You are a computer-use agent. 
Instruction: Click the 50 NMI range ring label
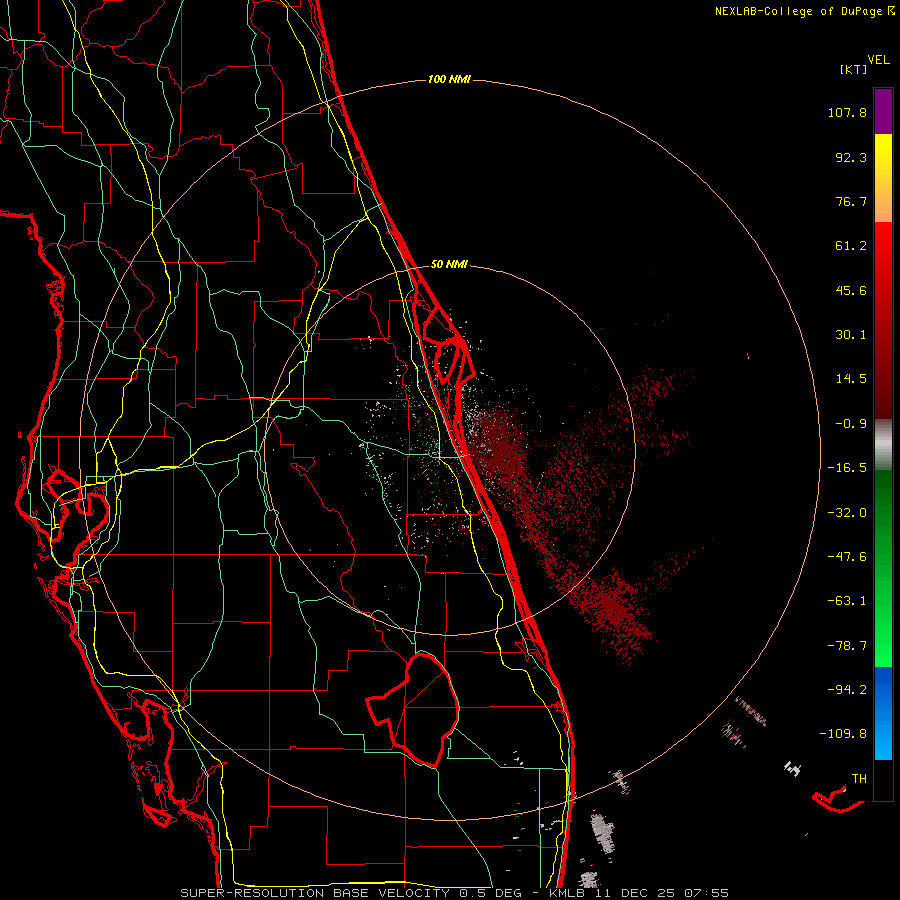449,265
